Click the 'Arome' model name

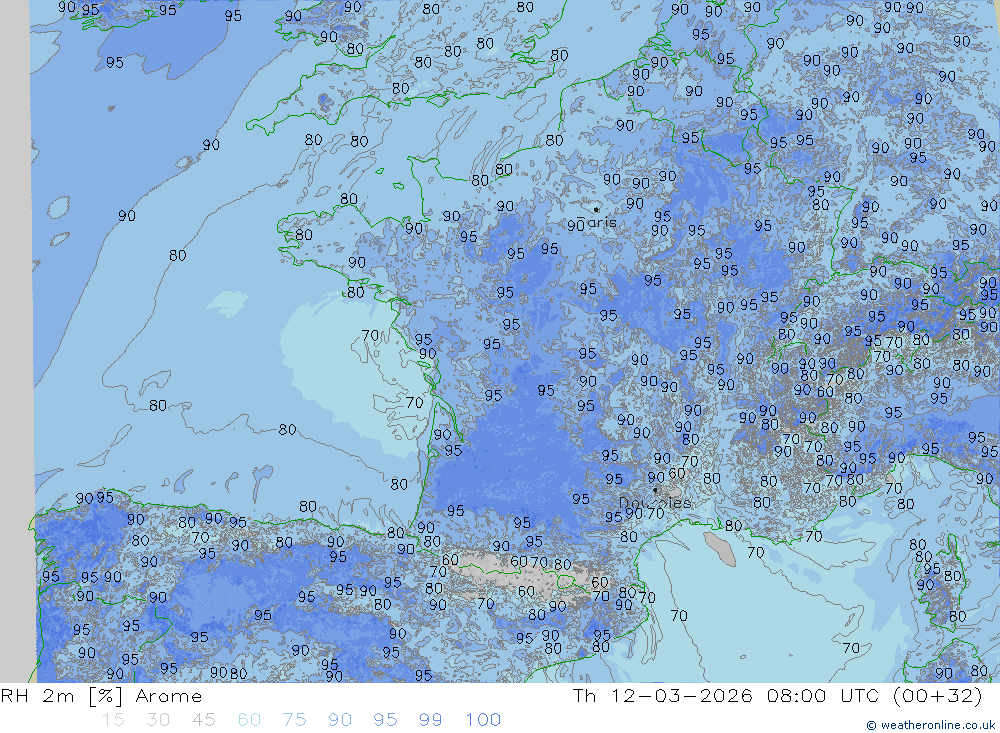coord(168,696)
